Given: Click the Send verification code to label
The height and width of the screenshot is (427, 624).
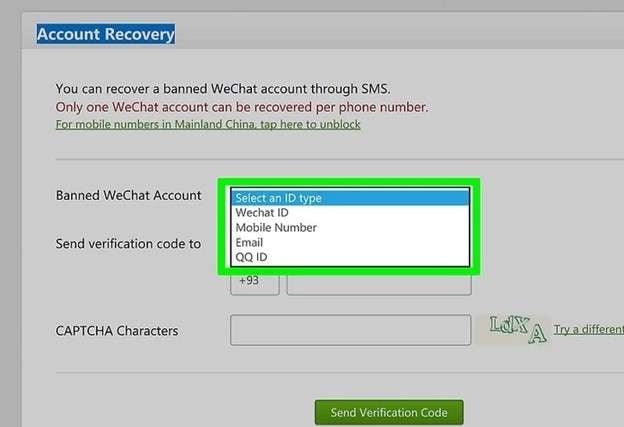Looking at the screenshot, I should tap(128, 244).
